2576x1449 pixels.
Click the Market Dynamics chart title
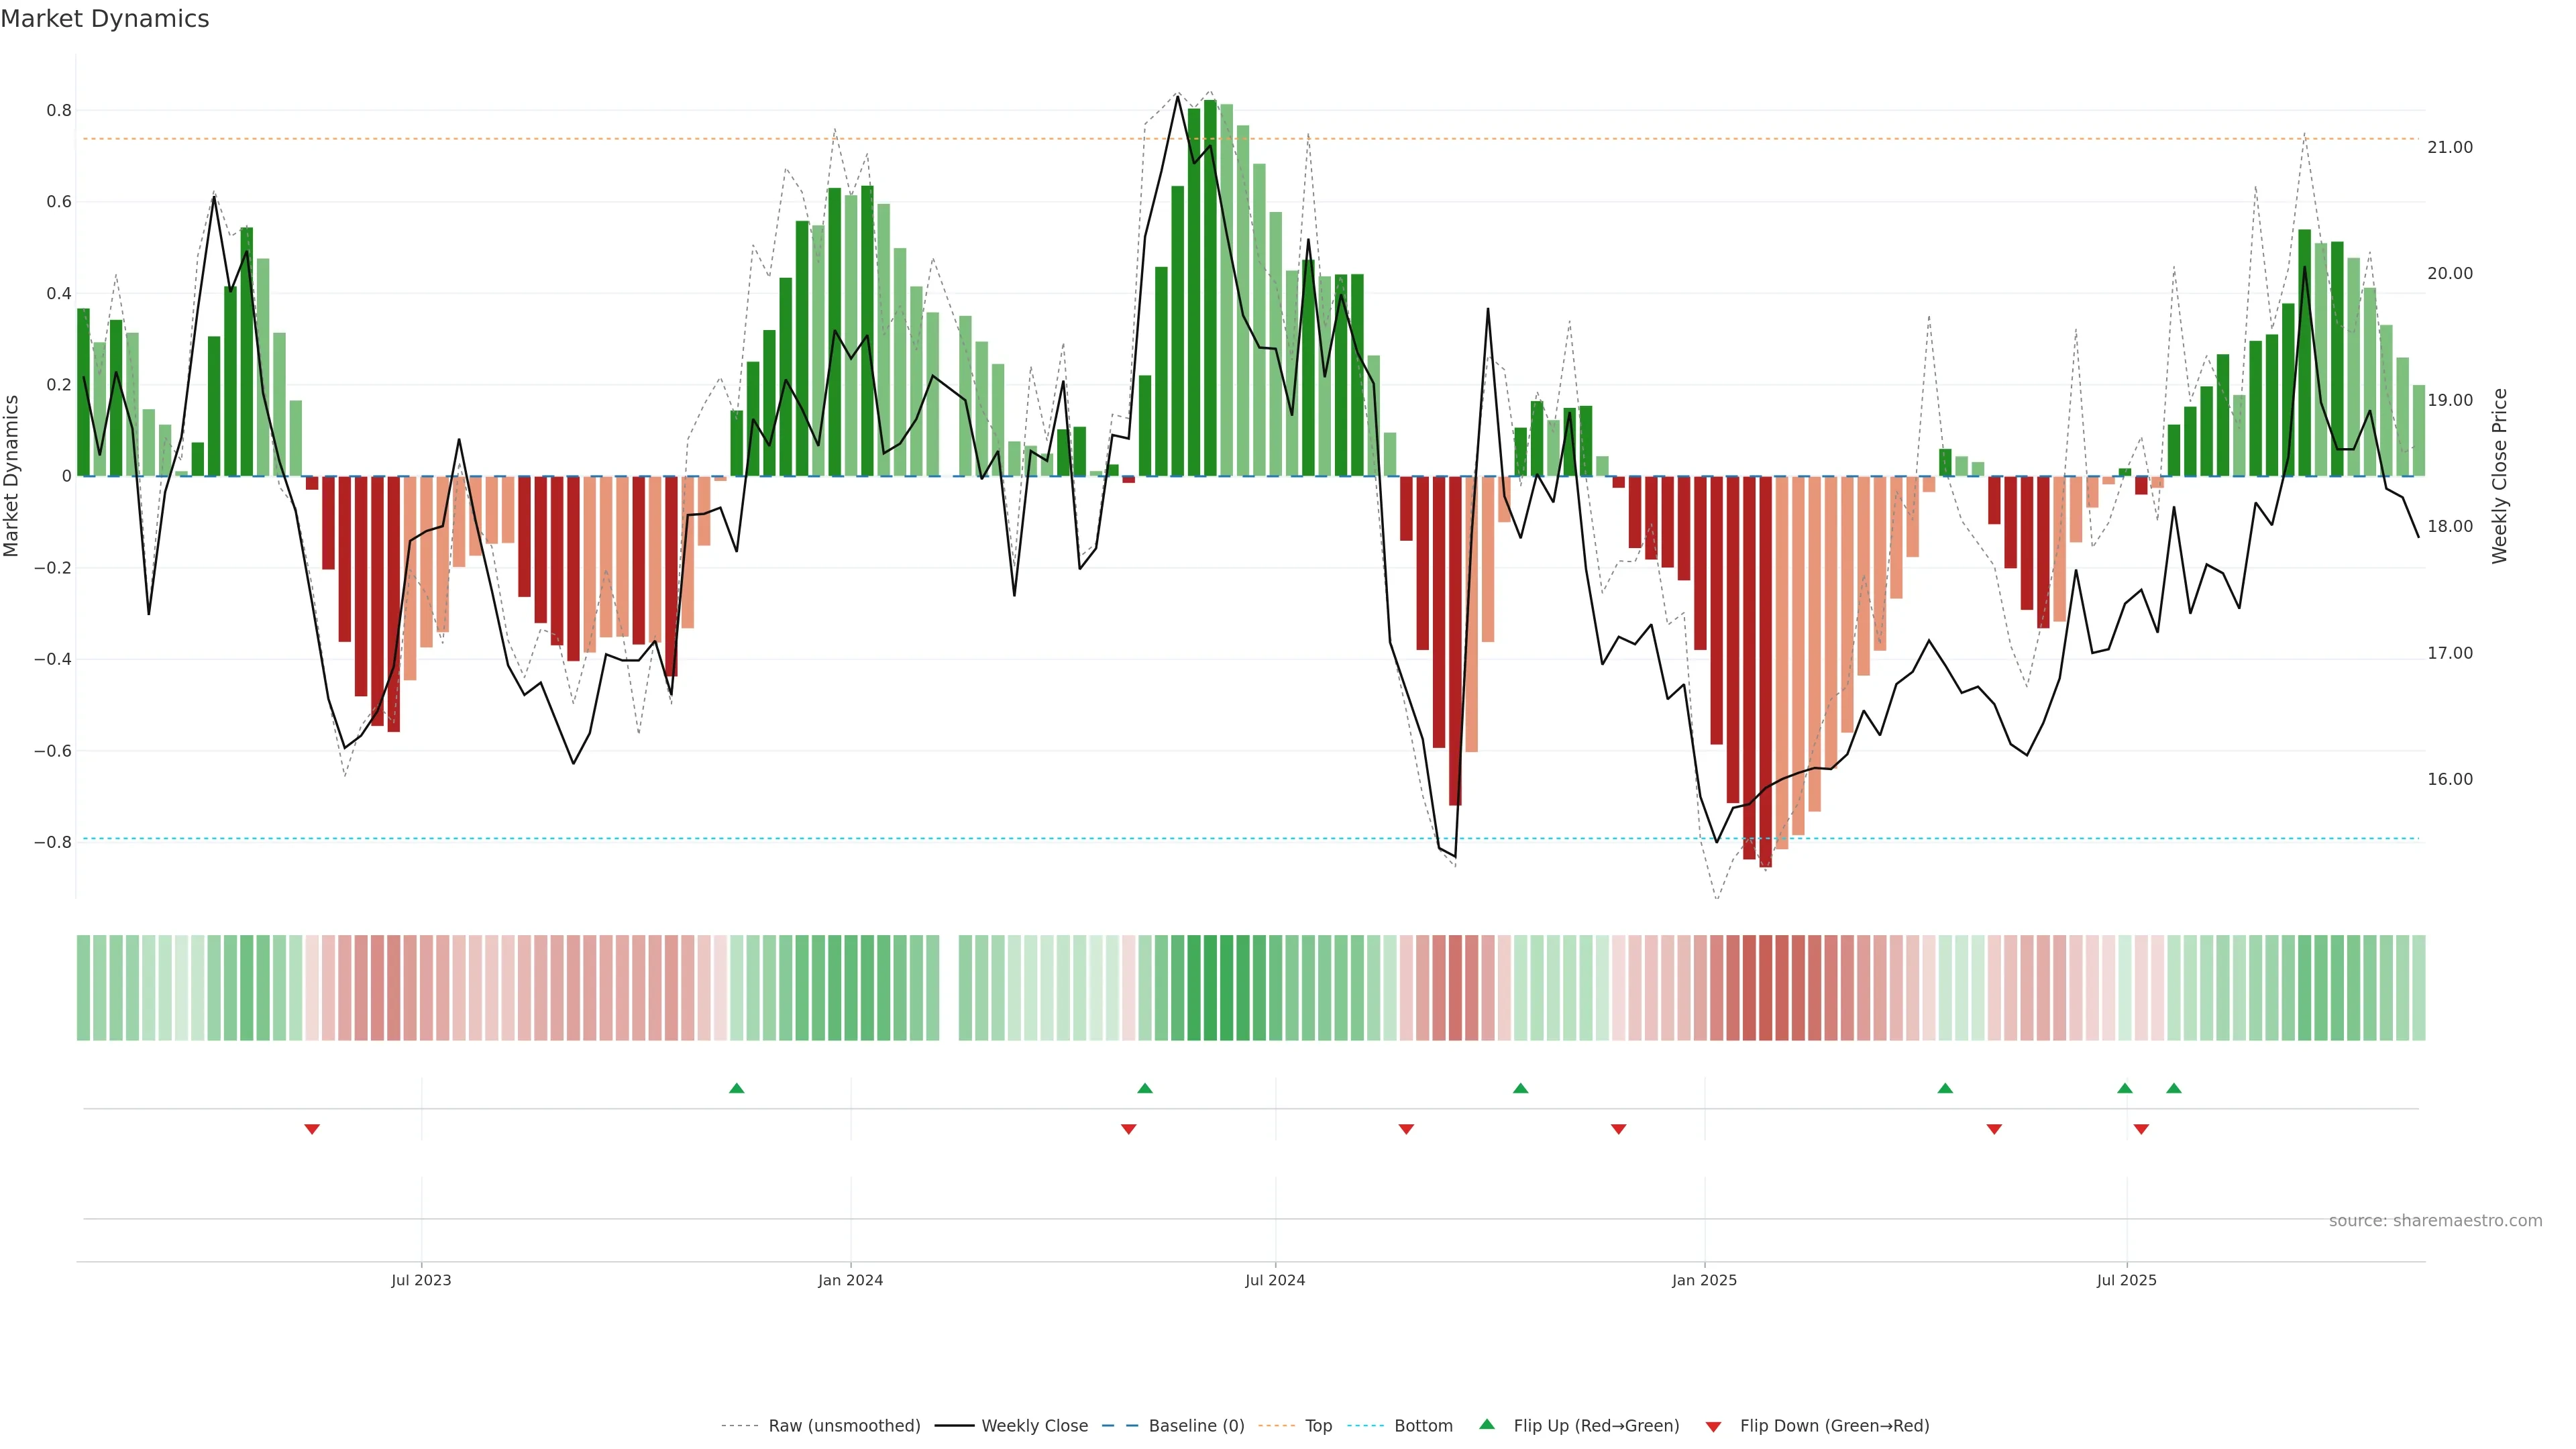[105, 19]
